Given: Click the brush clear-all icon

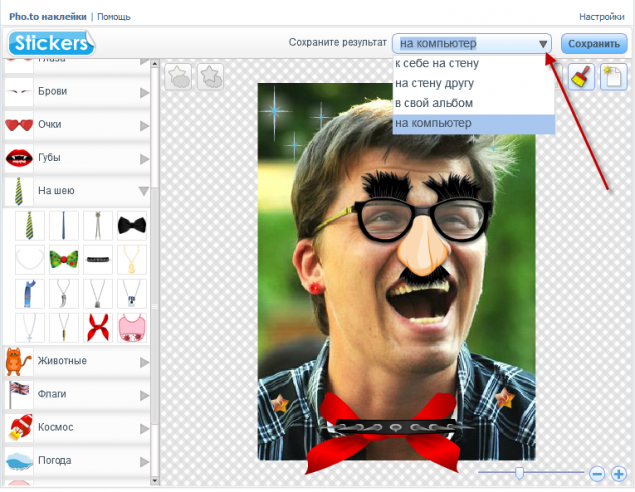Looking at the screenshot, I should pyautogui.click(x=581, y=77).
